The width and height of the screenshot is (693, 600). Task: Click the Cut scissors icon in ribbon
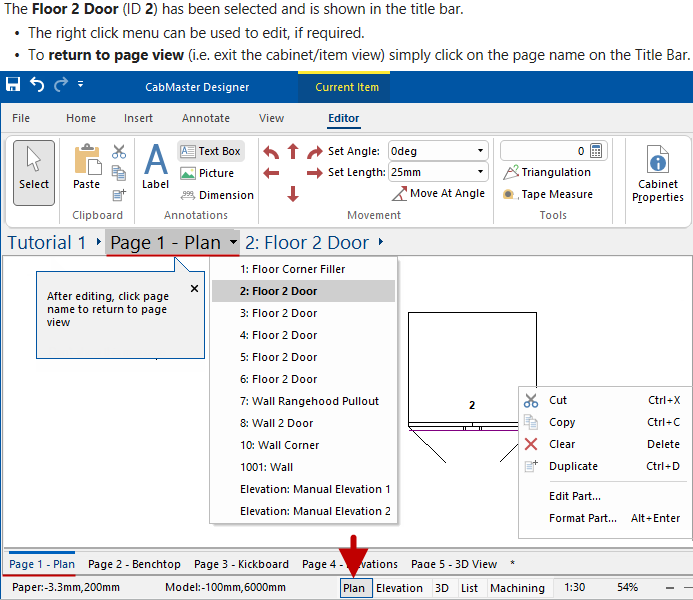119,152
